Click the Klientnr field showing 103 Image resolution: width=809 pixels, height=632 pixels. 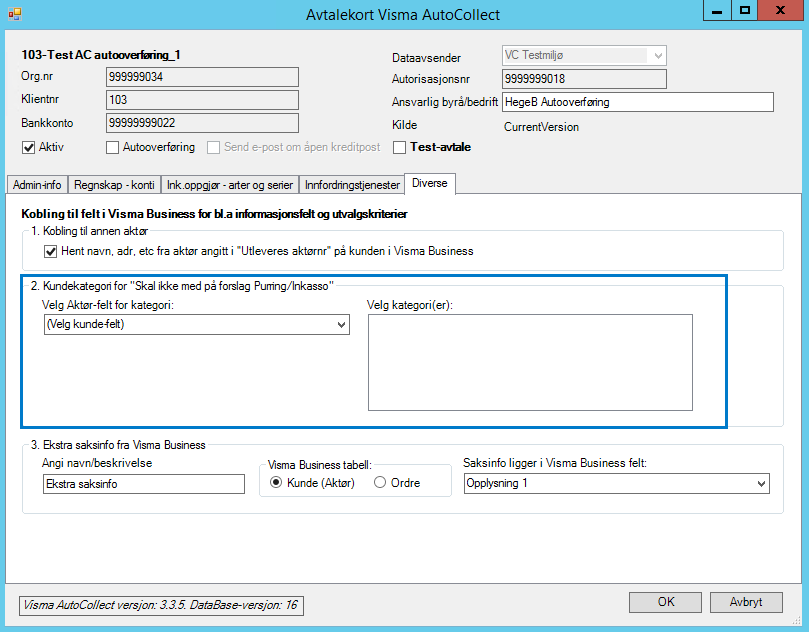point(202,100)
